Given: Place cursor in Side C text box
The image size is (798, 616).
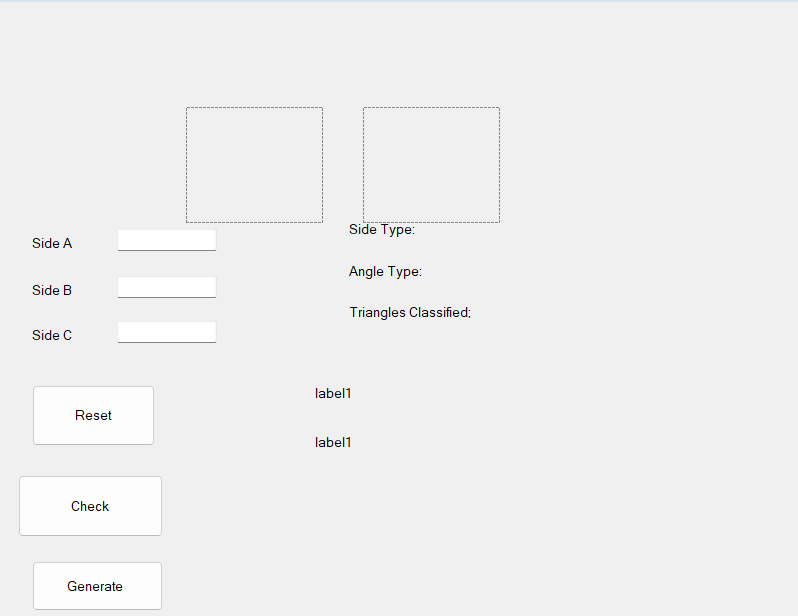Looking at the screenshot, I should coord(167,332).
